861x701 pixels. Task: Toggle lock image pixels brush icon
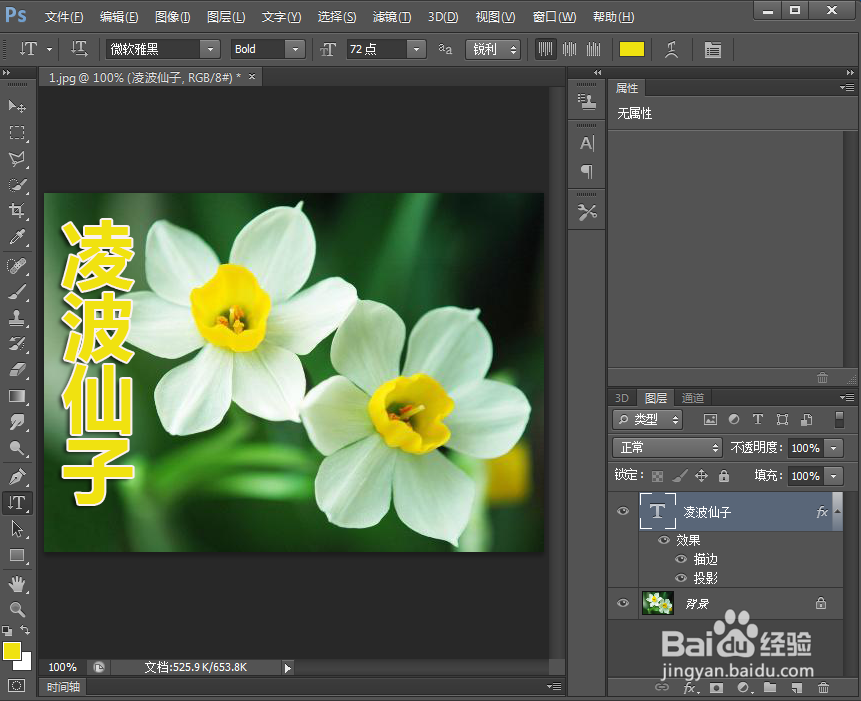pos(680,475)
